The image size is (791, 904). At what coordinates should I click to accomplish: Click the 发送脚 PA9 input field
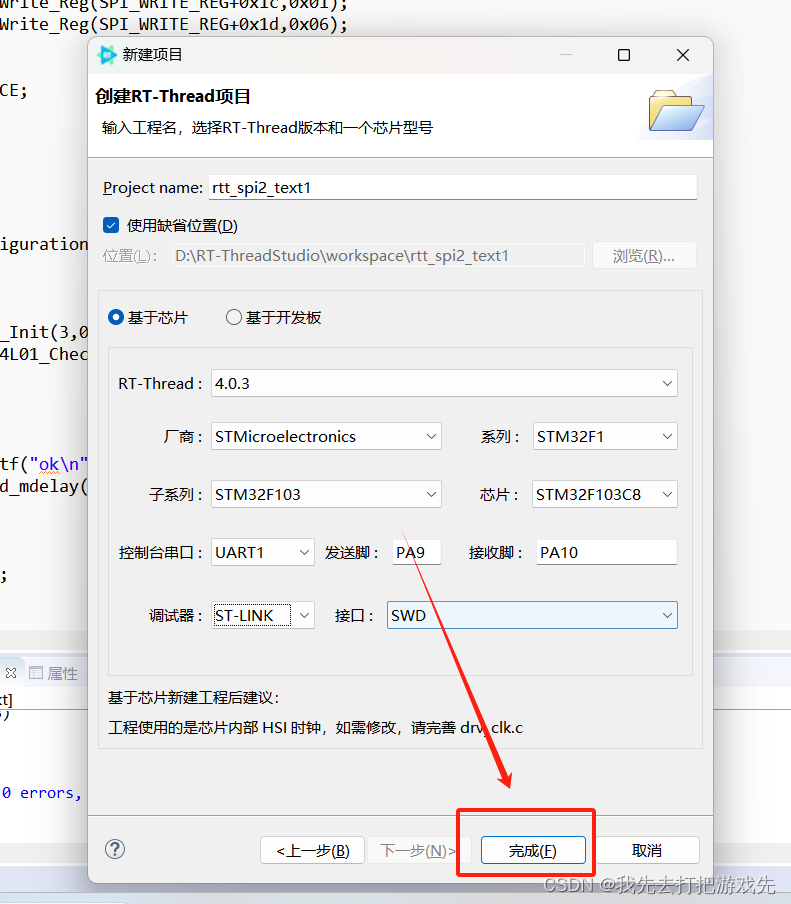coord(417,552)
